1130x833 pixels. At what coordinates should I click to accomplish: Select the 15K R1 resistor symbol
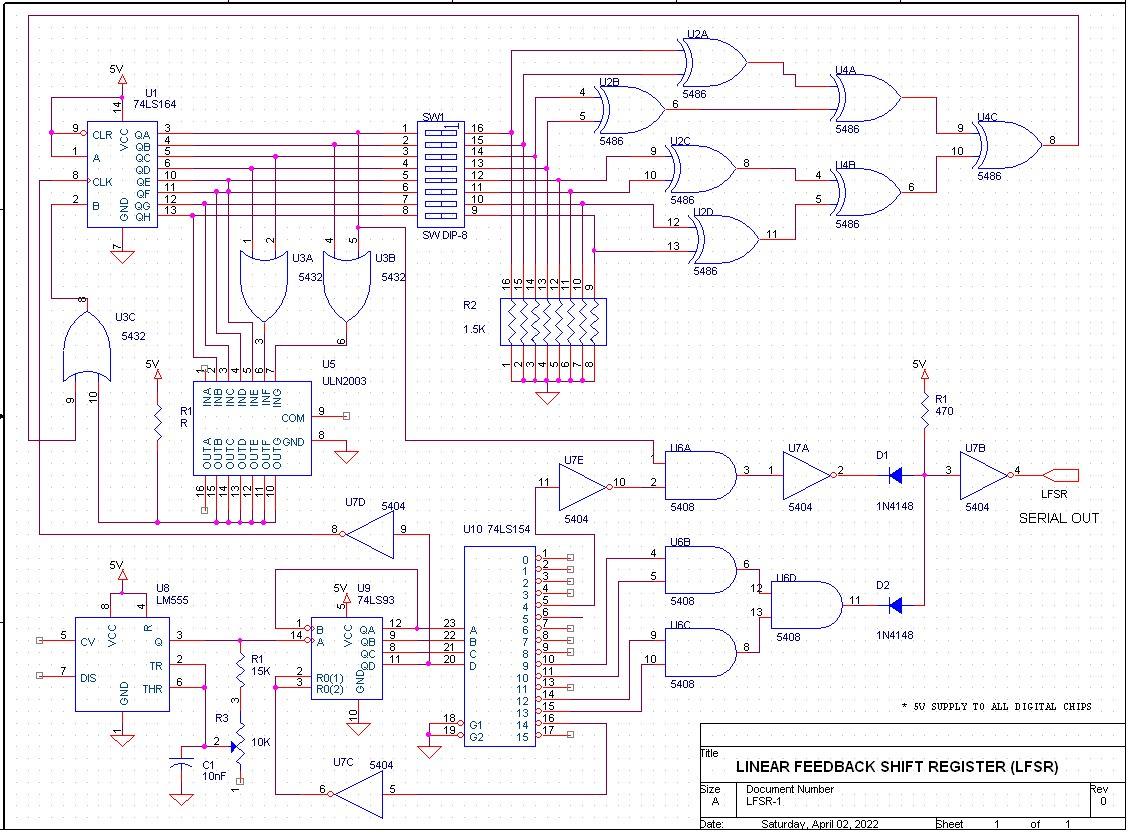[x=240, y=669]
